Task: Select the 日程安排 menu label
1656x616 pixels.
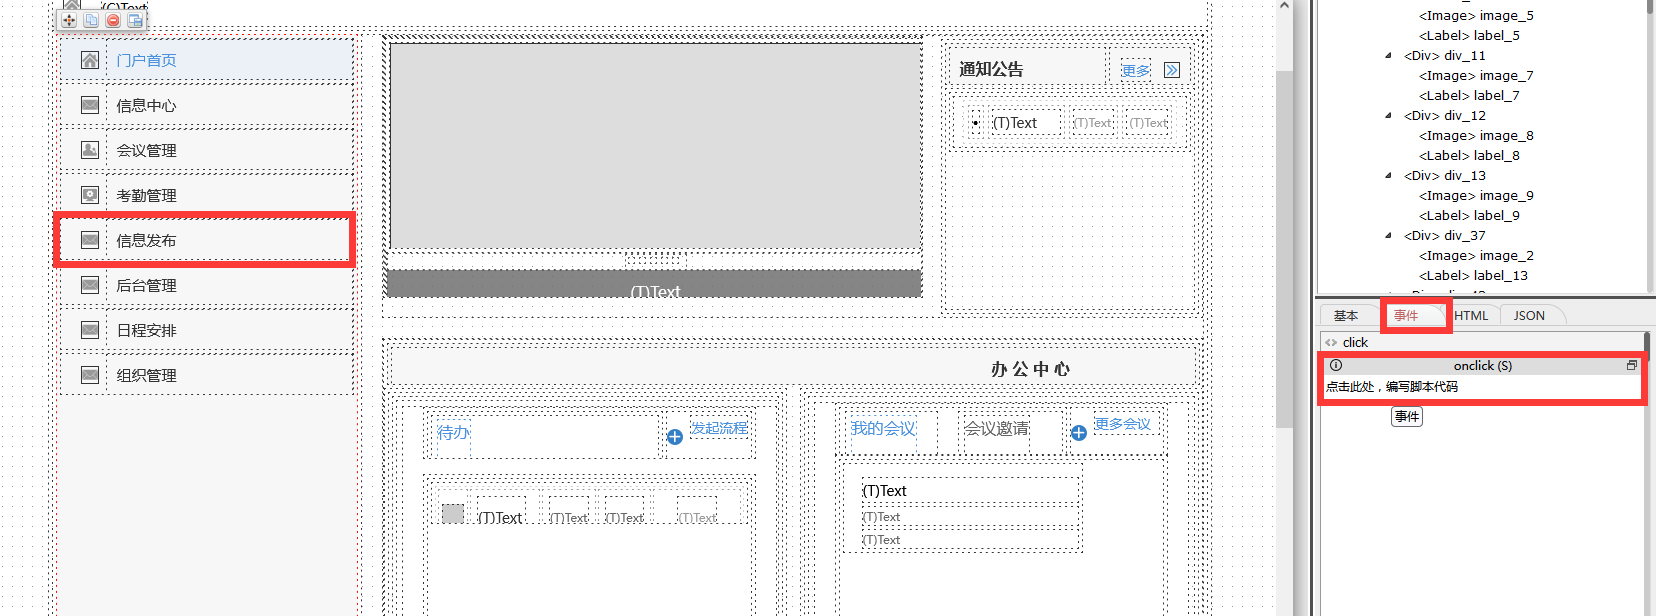Action: 146,330
